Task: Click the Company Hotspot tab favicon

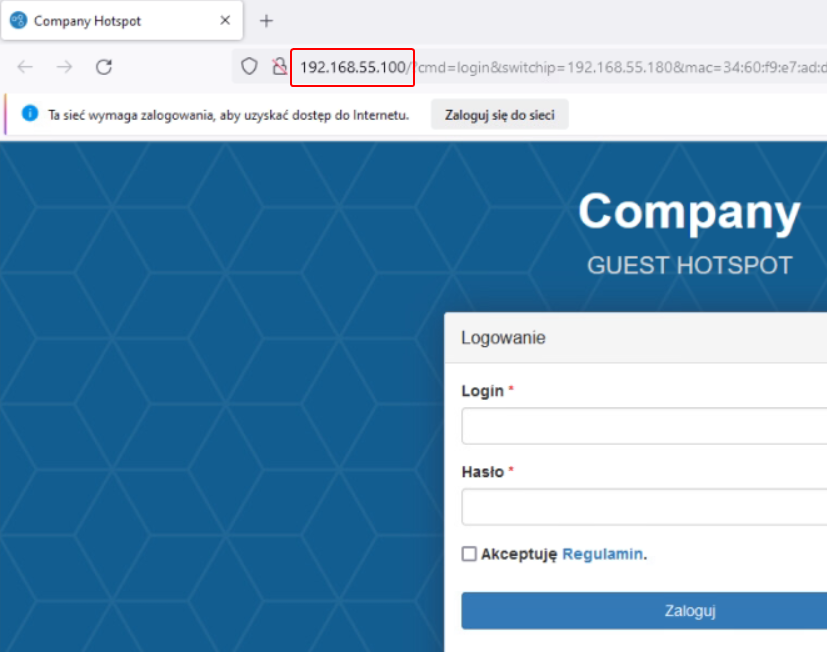Action: 18,21
